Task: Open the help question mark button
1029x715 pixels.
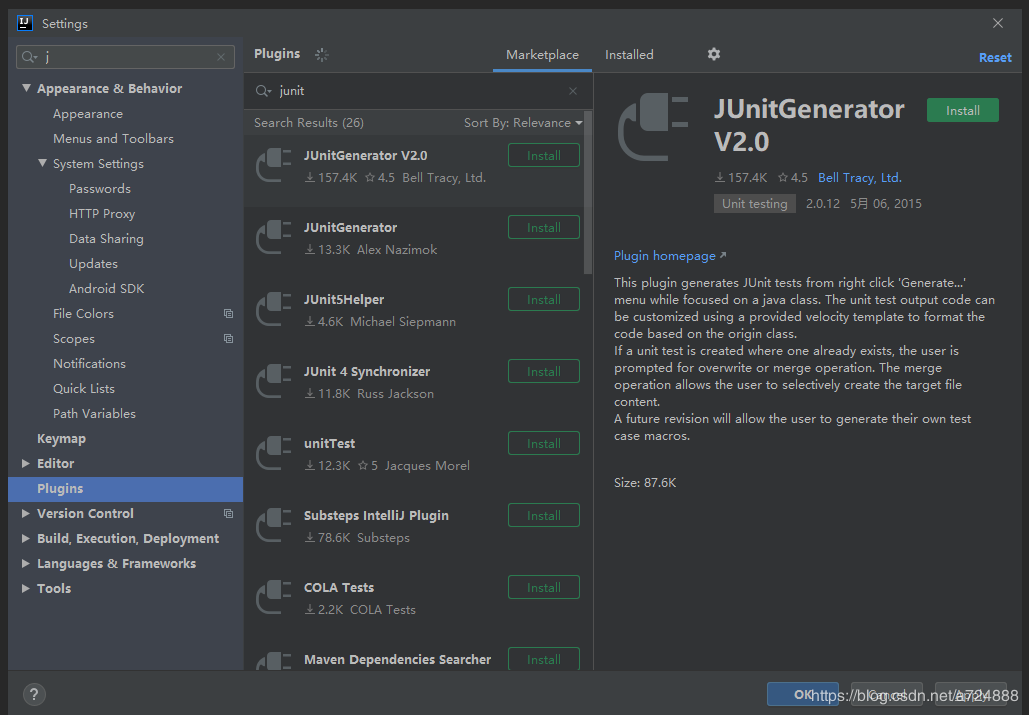Action: pos(34,694)
